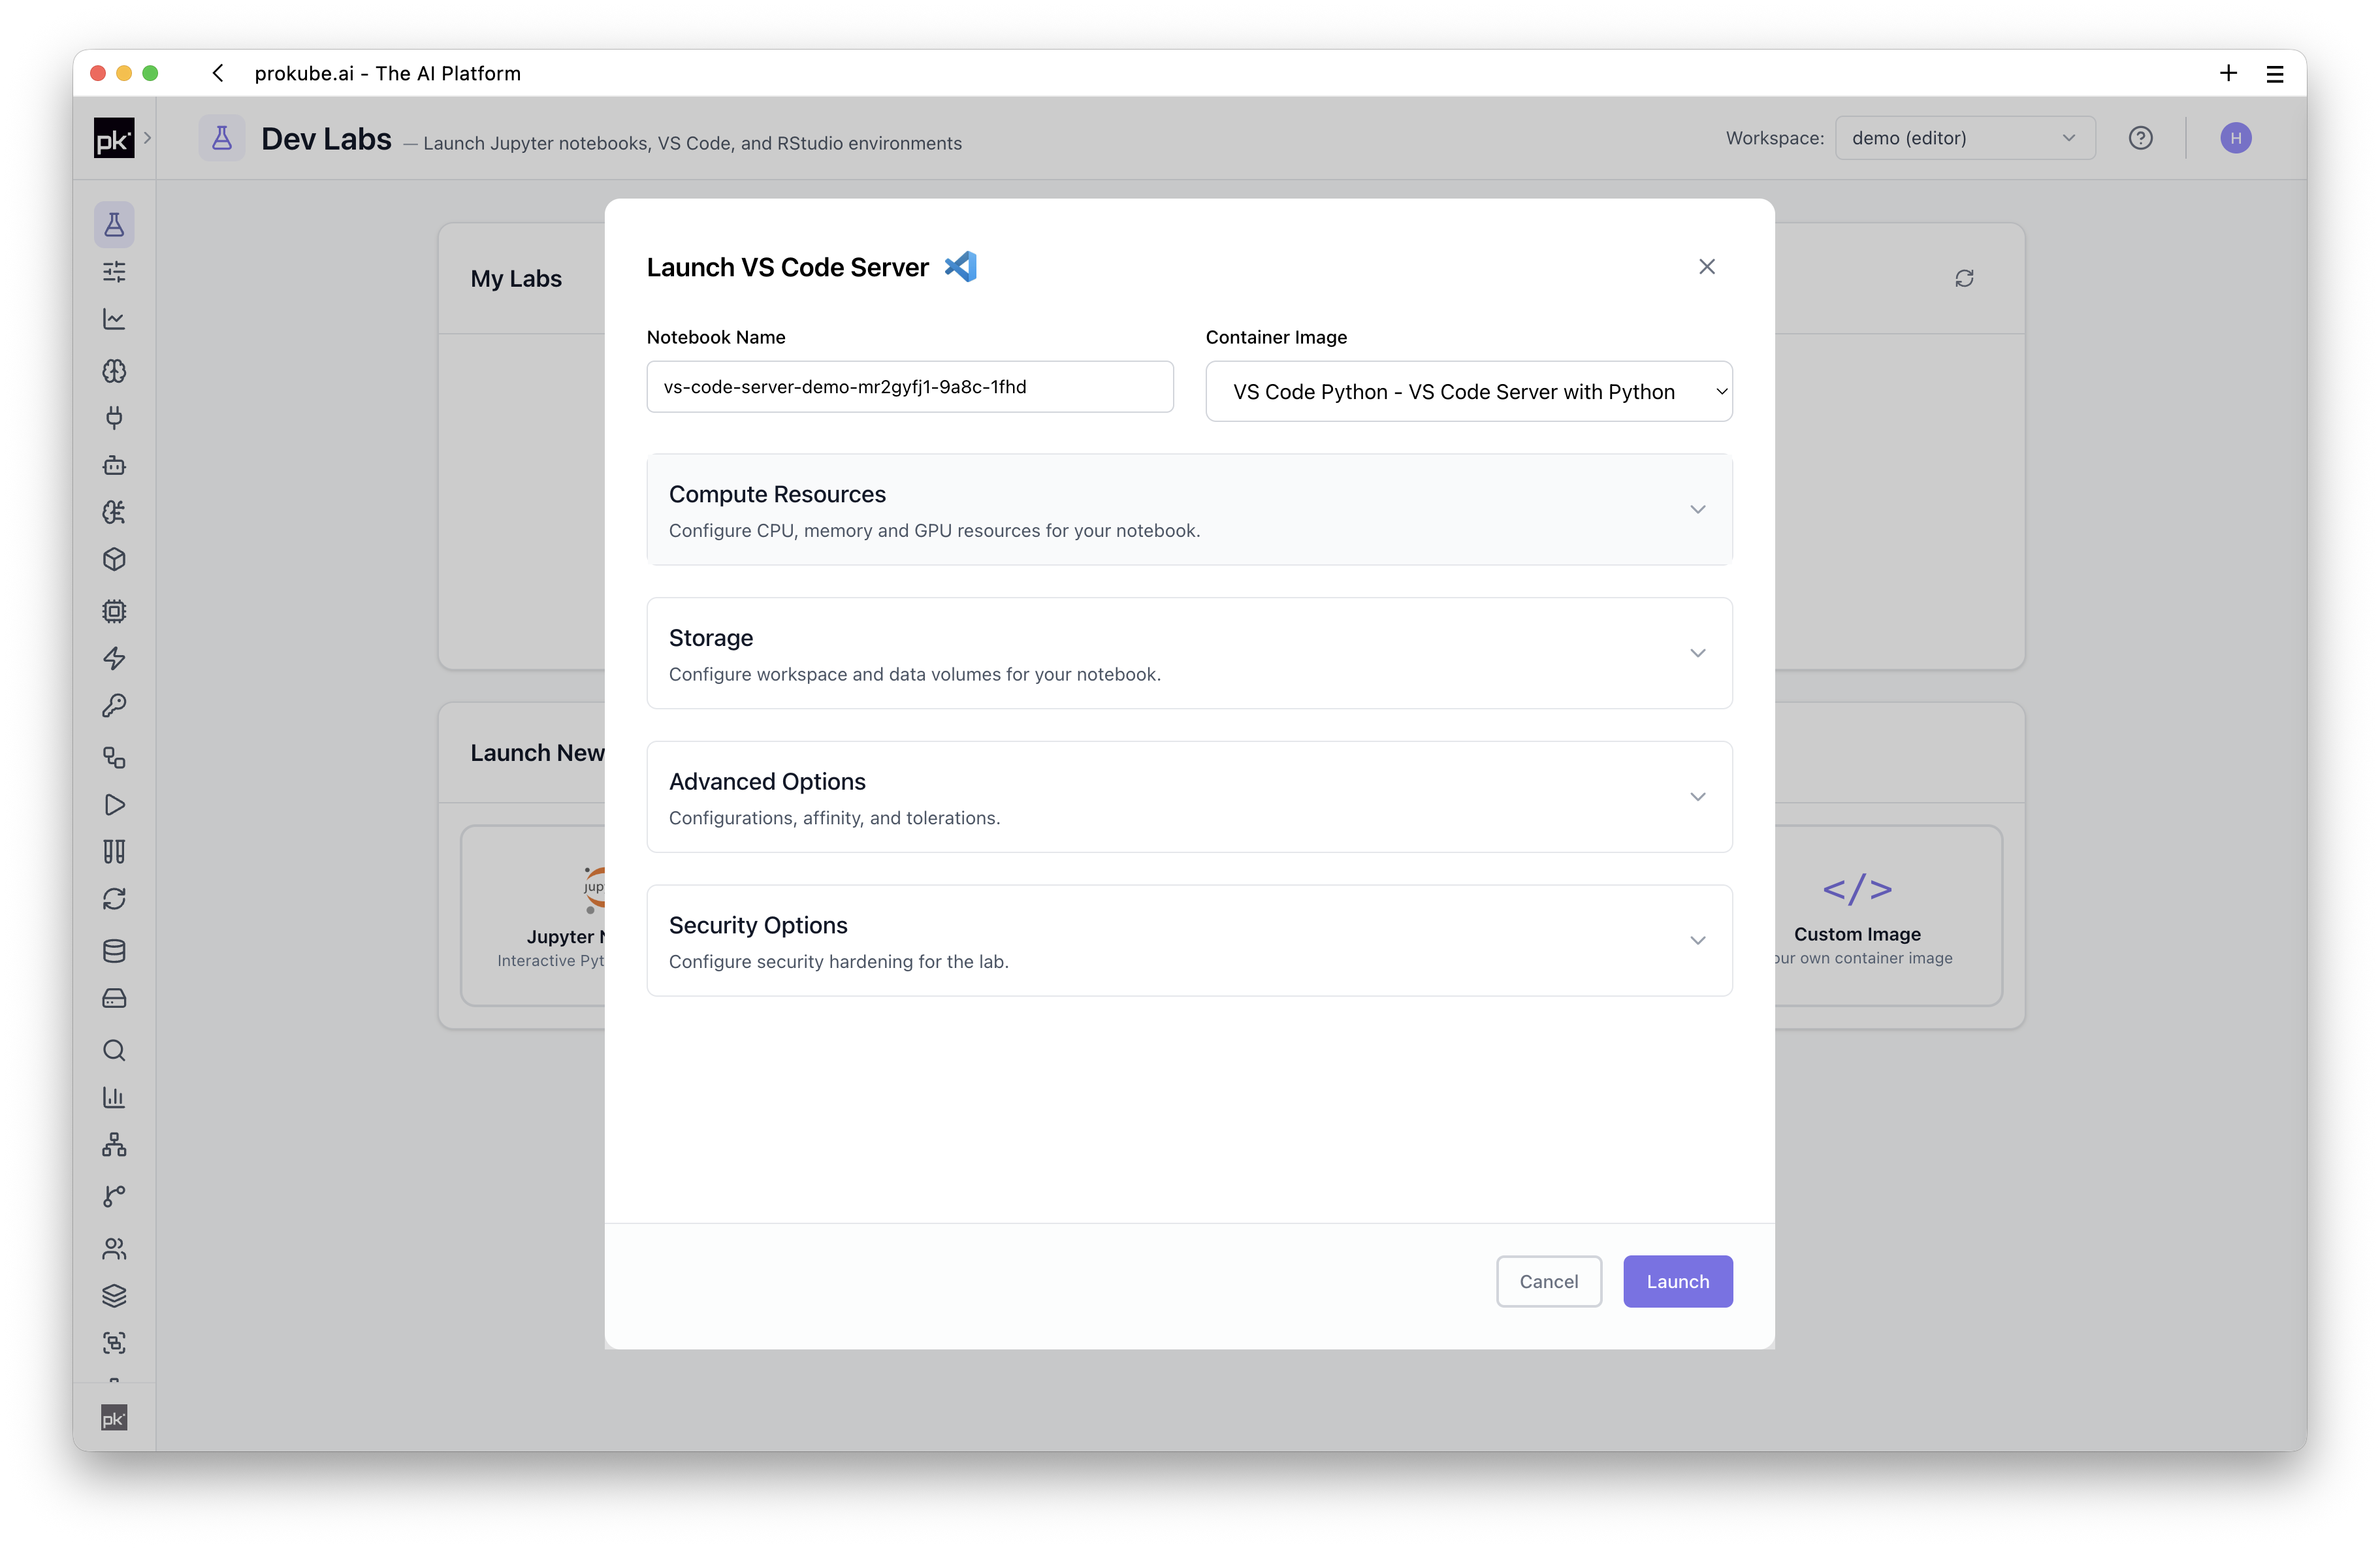The width and height of the screenshot is (2380, 1548).
Task: Open the users team sidebar icon
Action: pos(114,1248)
